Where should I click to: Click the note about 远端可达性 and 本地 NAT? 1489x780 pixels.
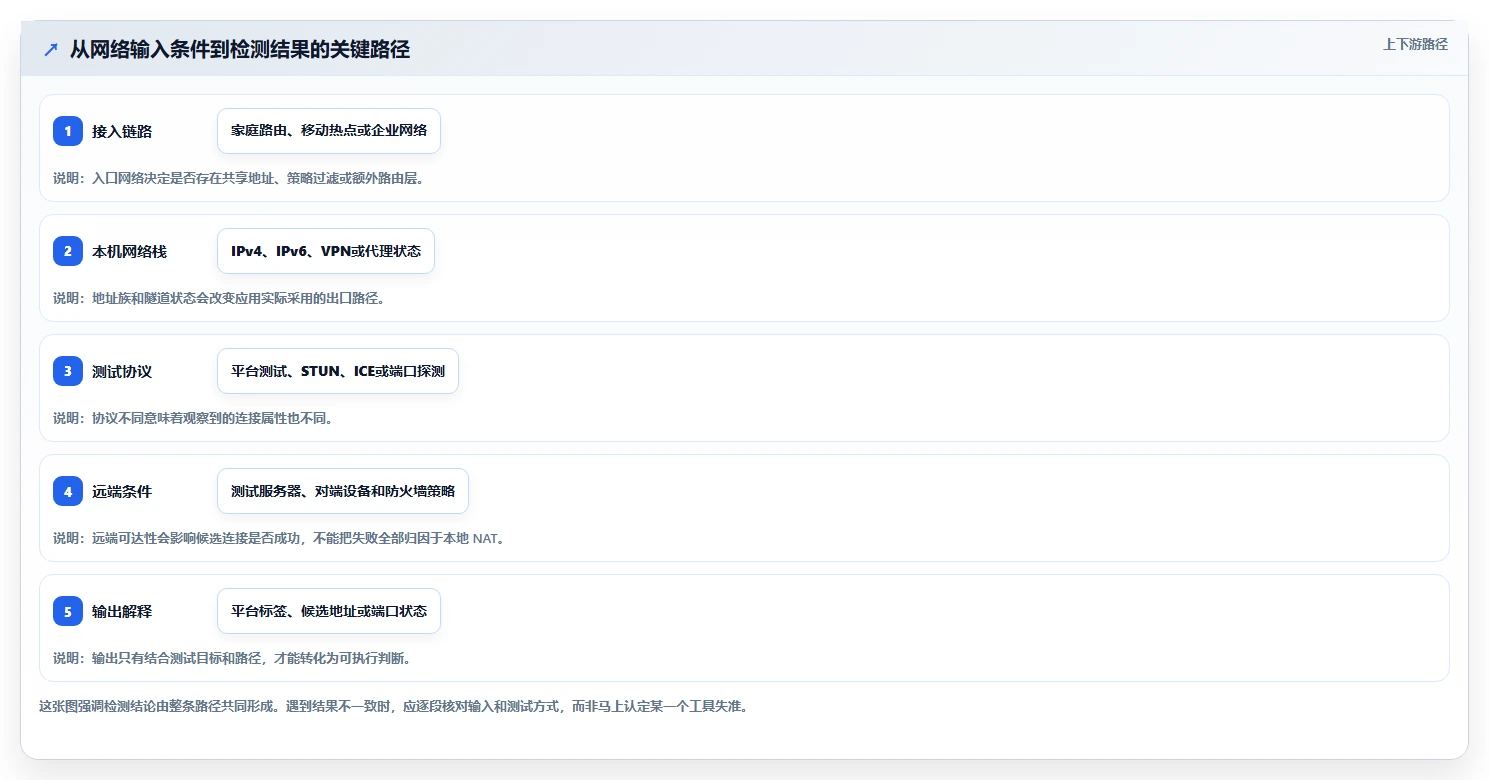click(x=280, y=538)
